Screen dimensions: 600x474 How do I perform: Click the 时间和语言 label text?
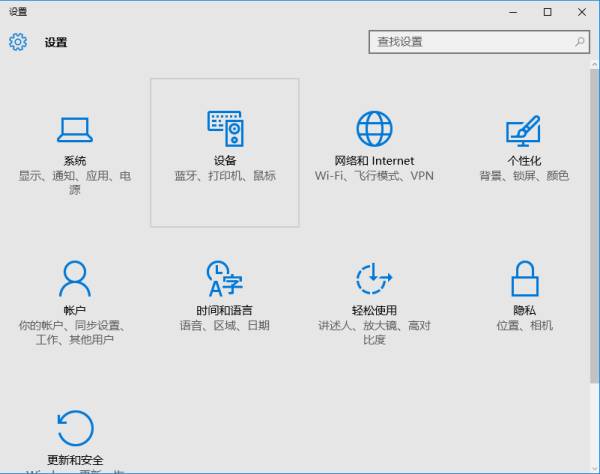225,310
